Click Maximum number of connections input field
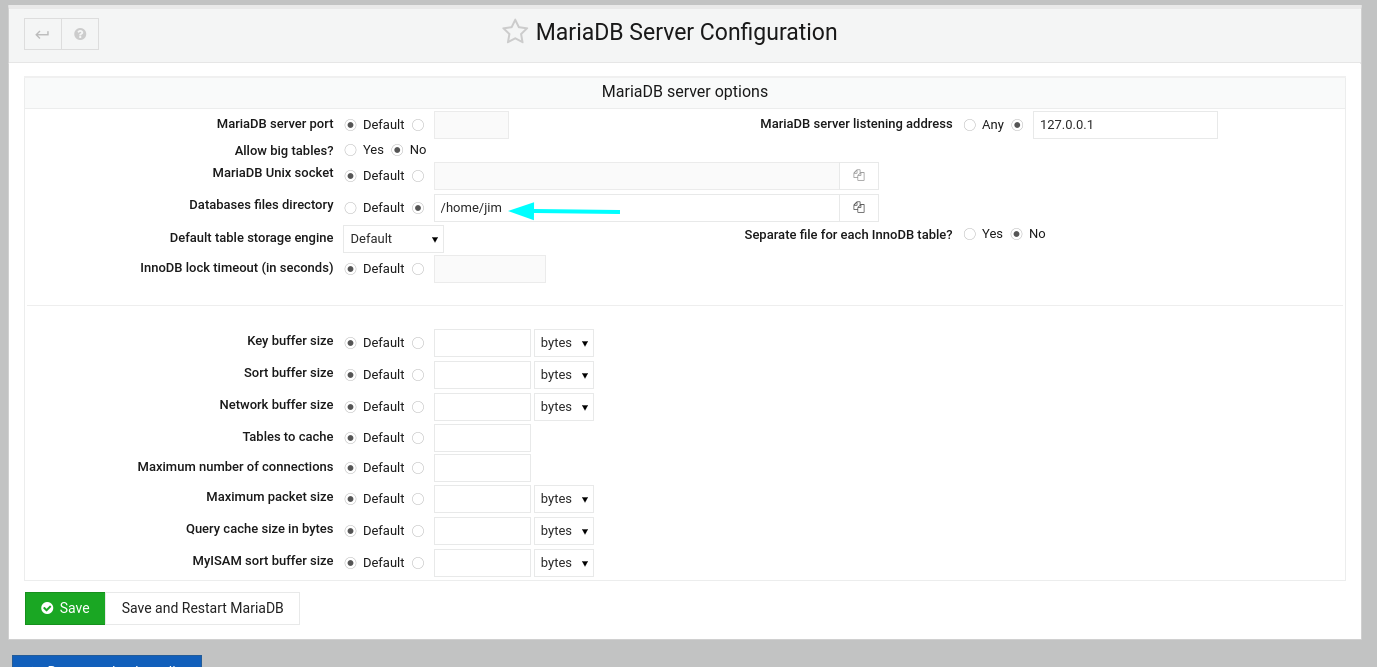The width and height of the screenshot is (1377, 667). click(x=482, y=468)
